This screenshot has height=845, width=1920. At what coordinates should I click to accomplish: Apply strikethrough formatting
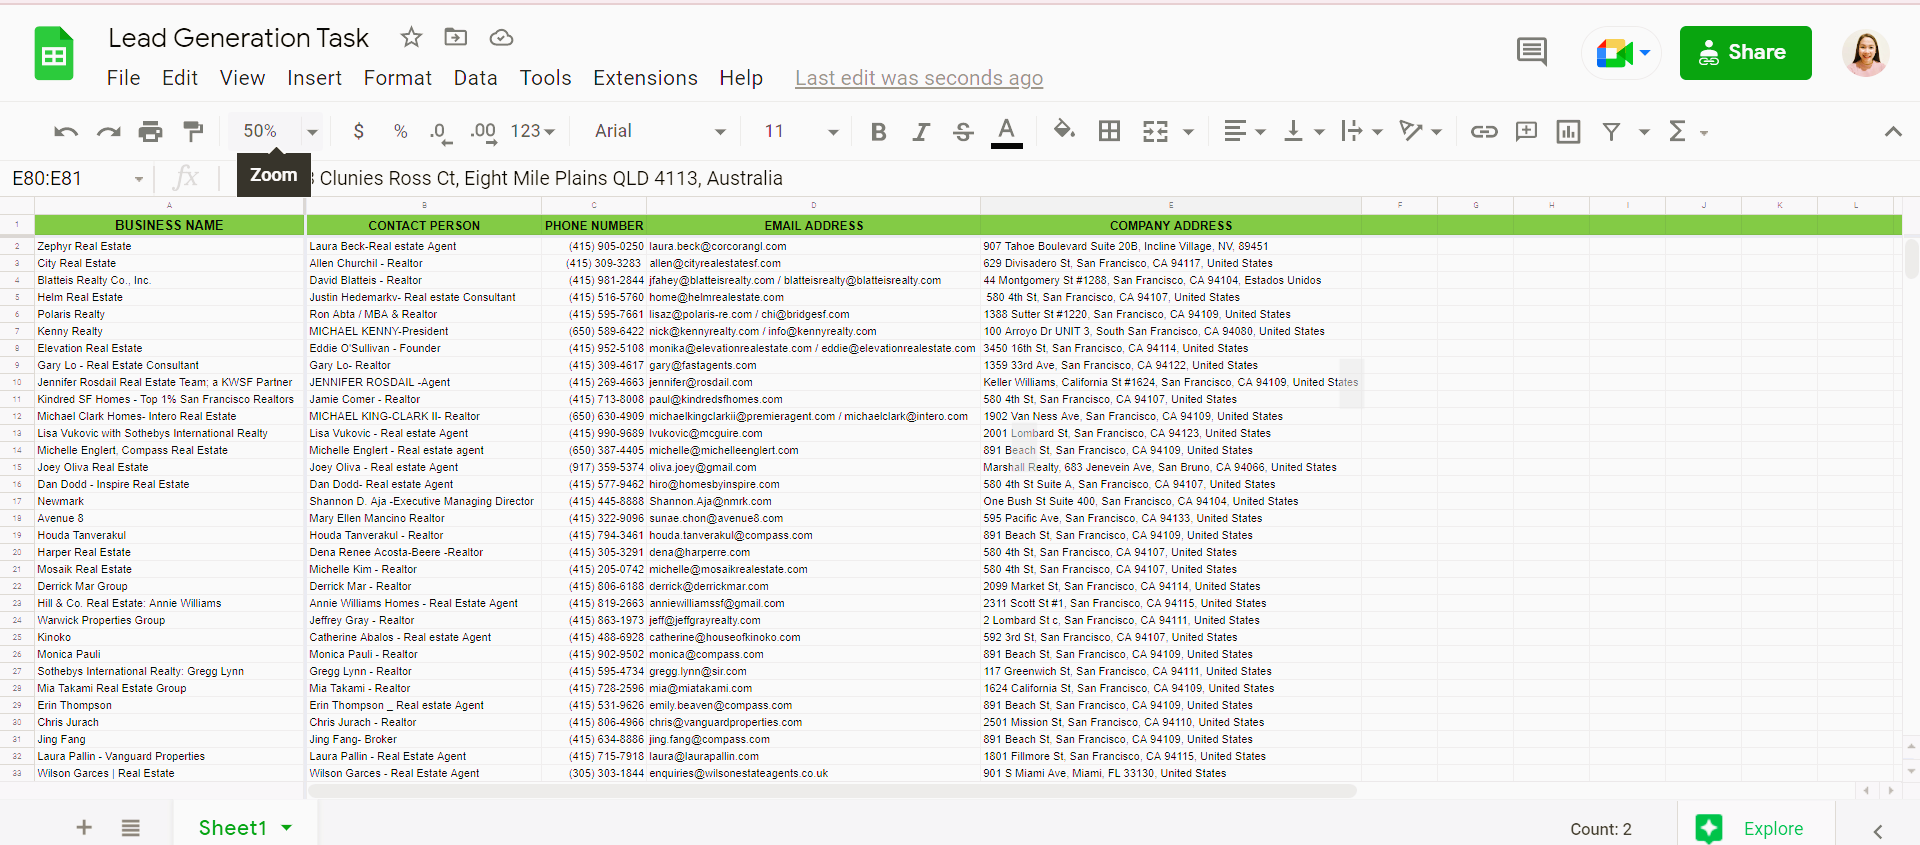point(963,131)
